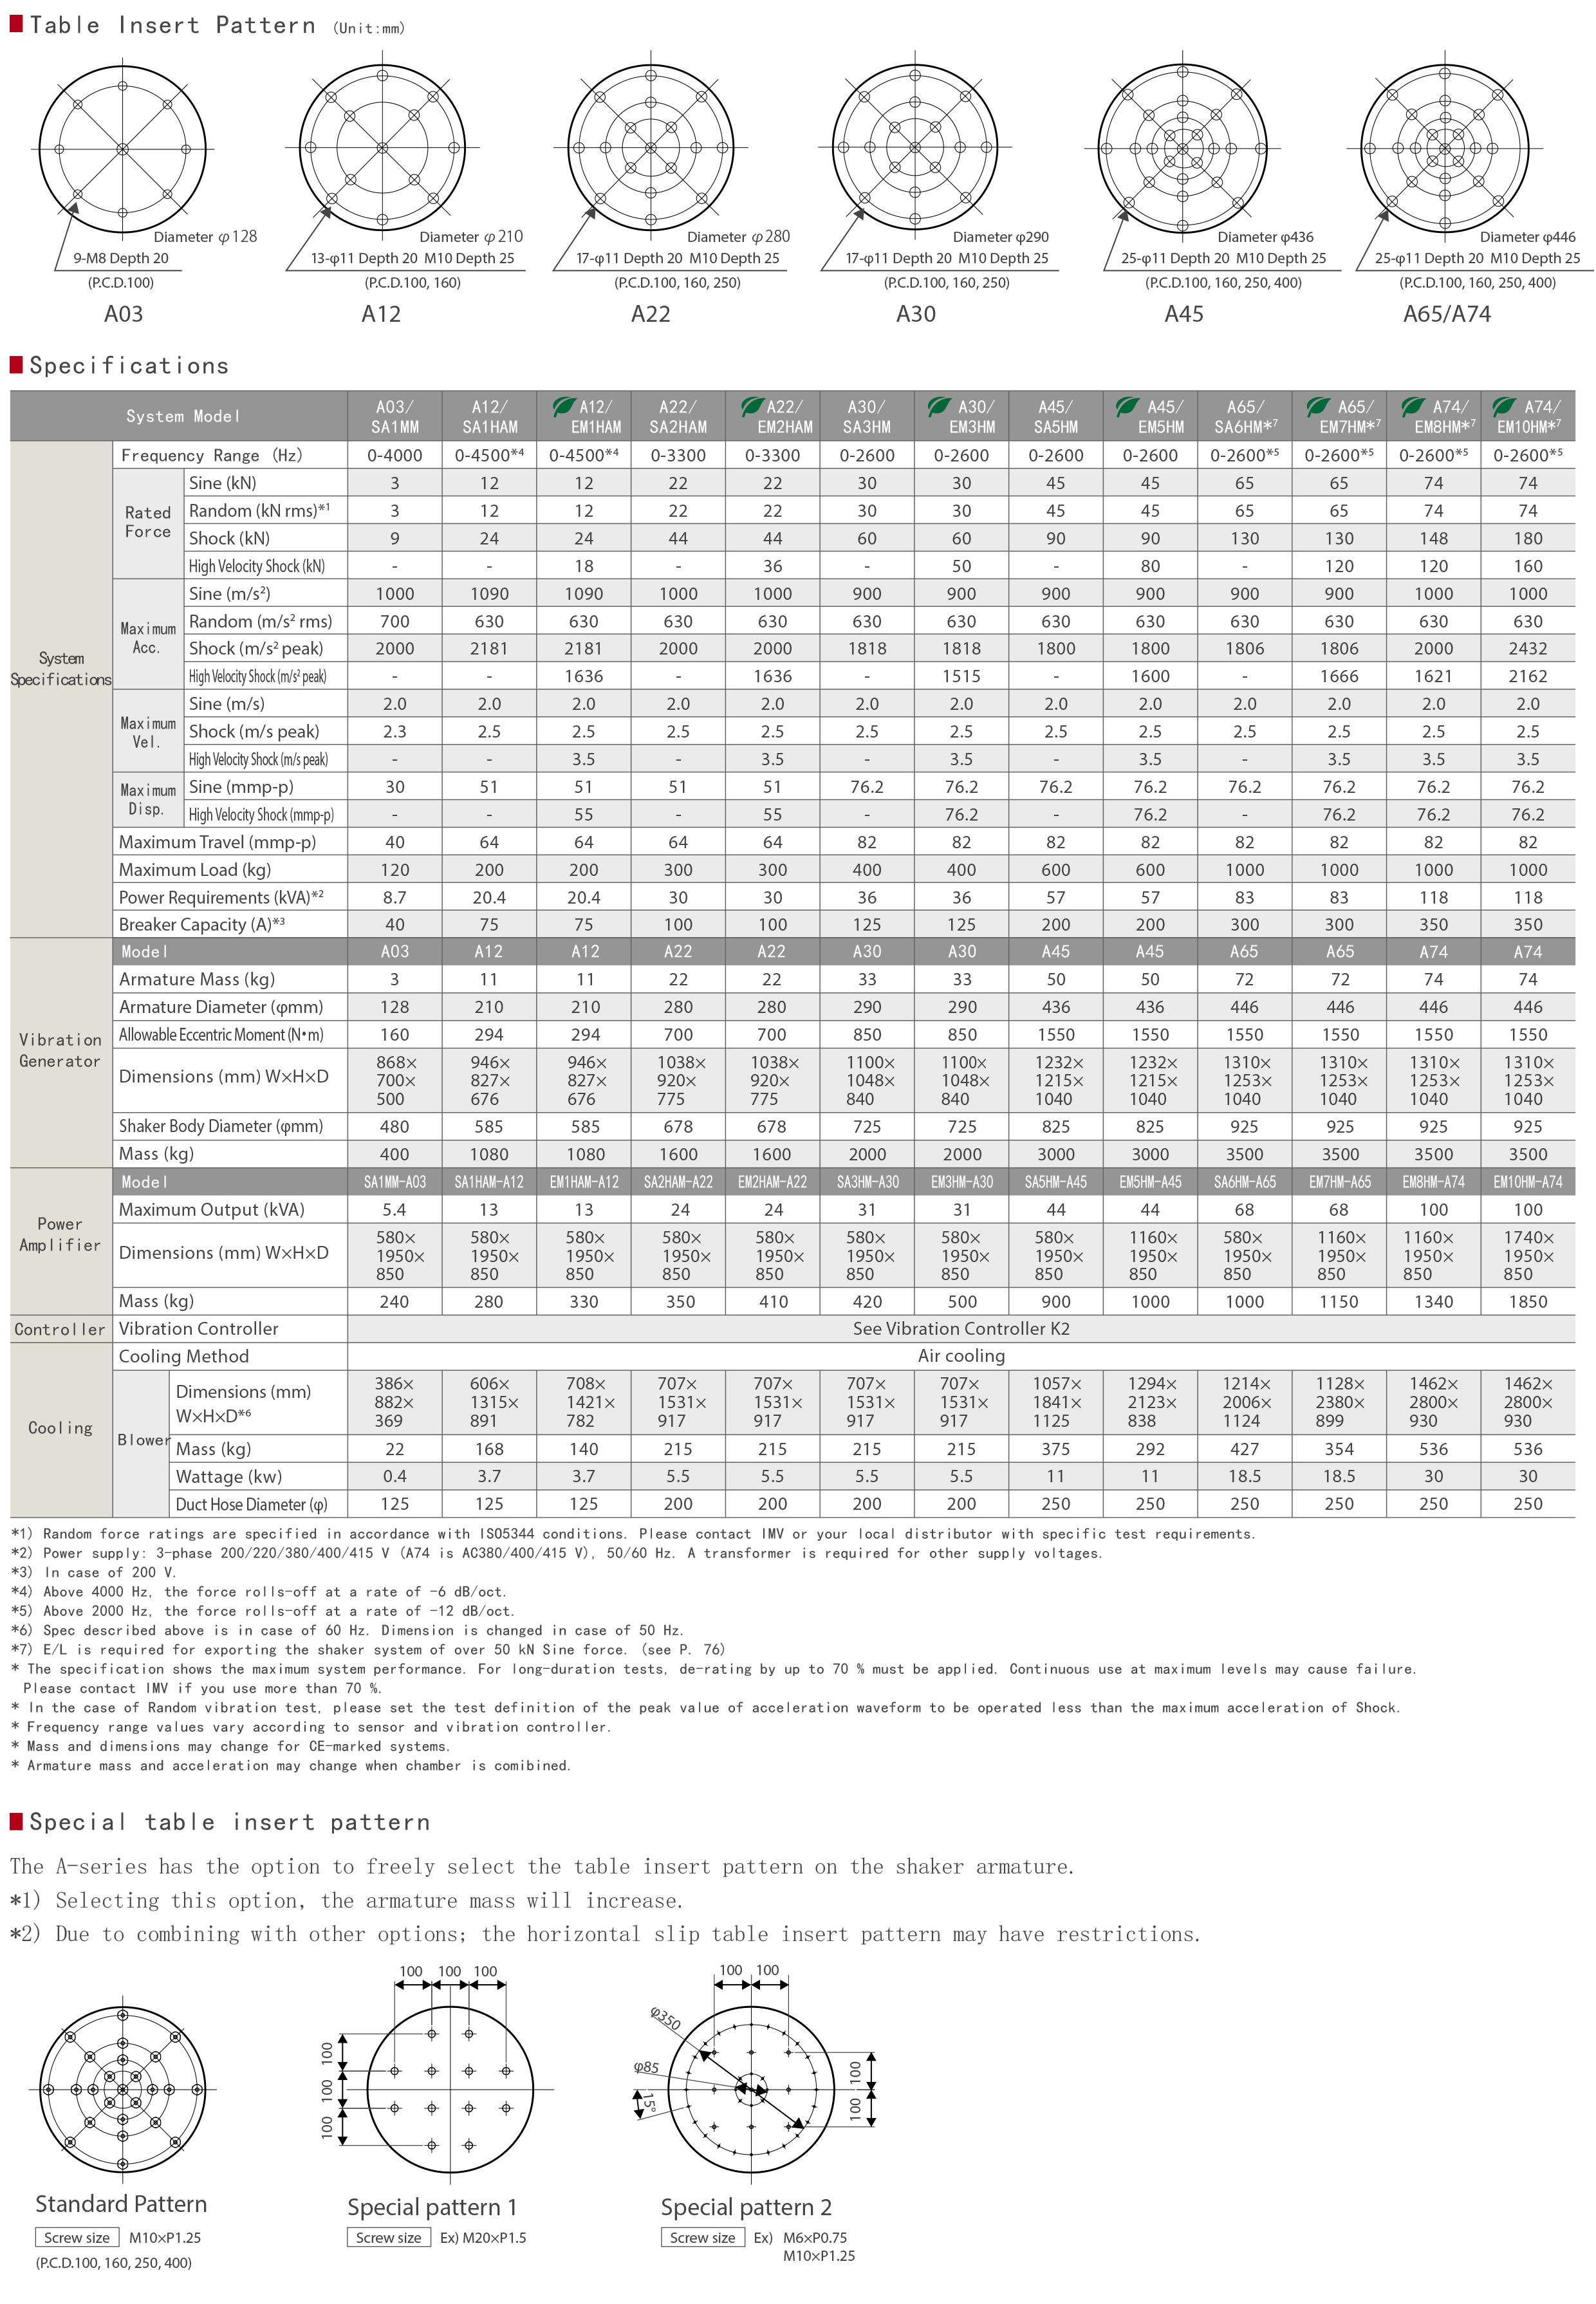Screen dimensions: 1596x2304
Task: Click footnote *7 about E/L requirement
Action: click(368, 1650)
